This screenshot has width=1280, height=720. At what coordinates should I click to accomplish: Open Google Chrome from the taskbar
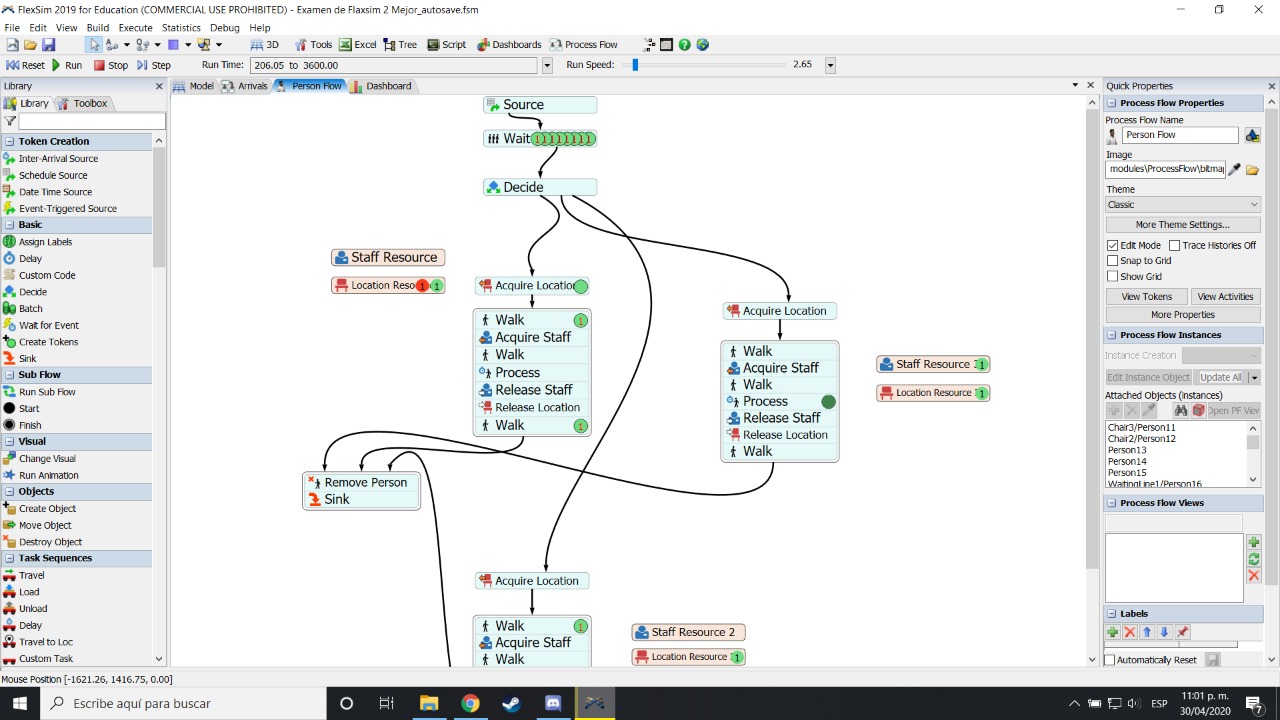(470, 703)
